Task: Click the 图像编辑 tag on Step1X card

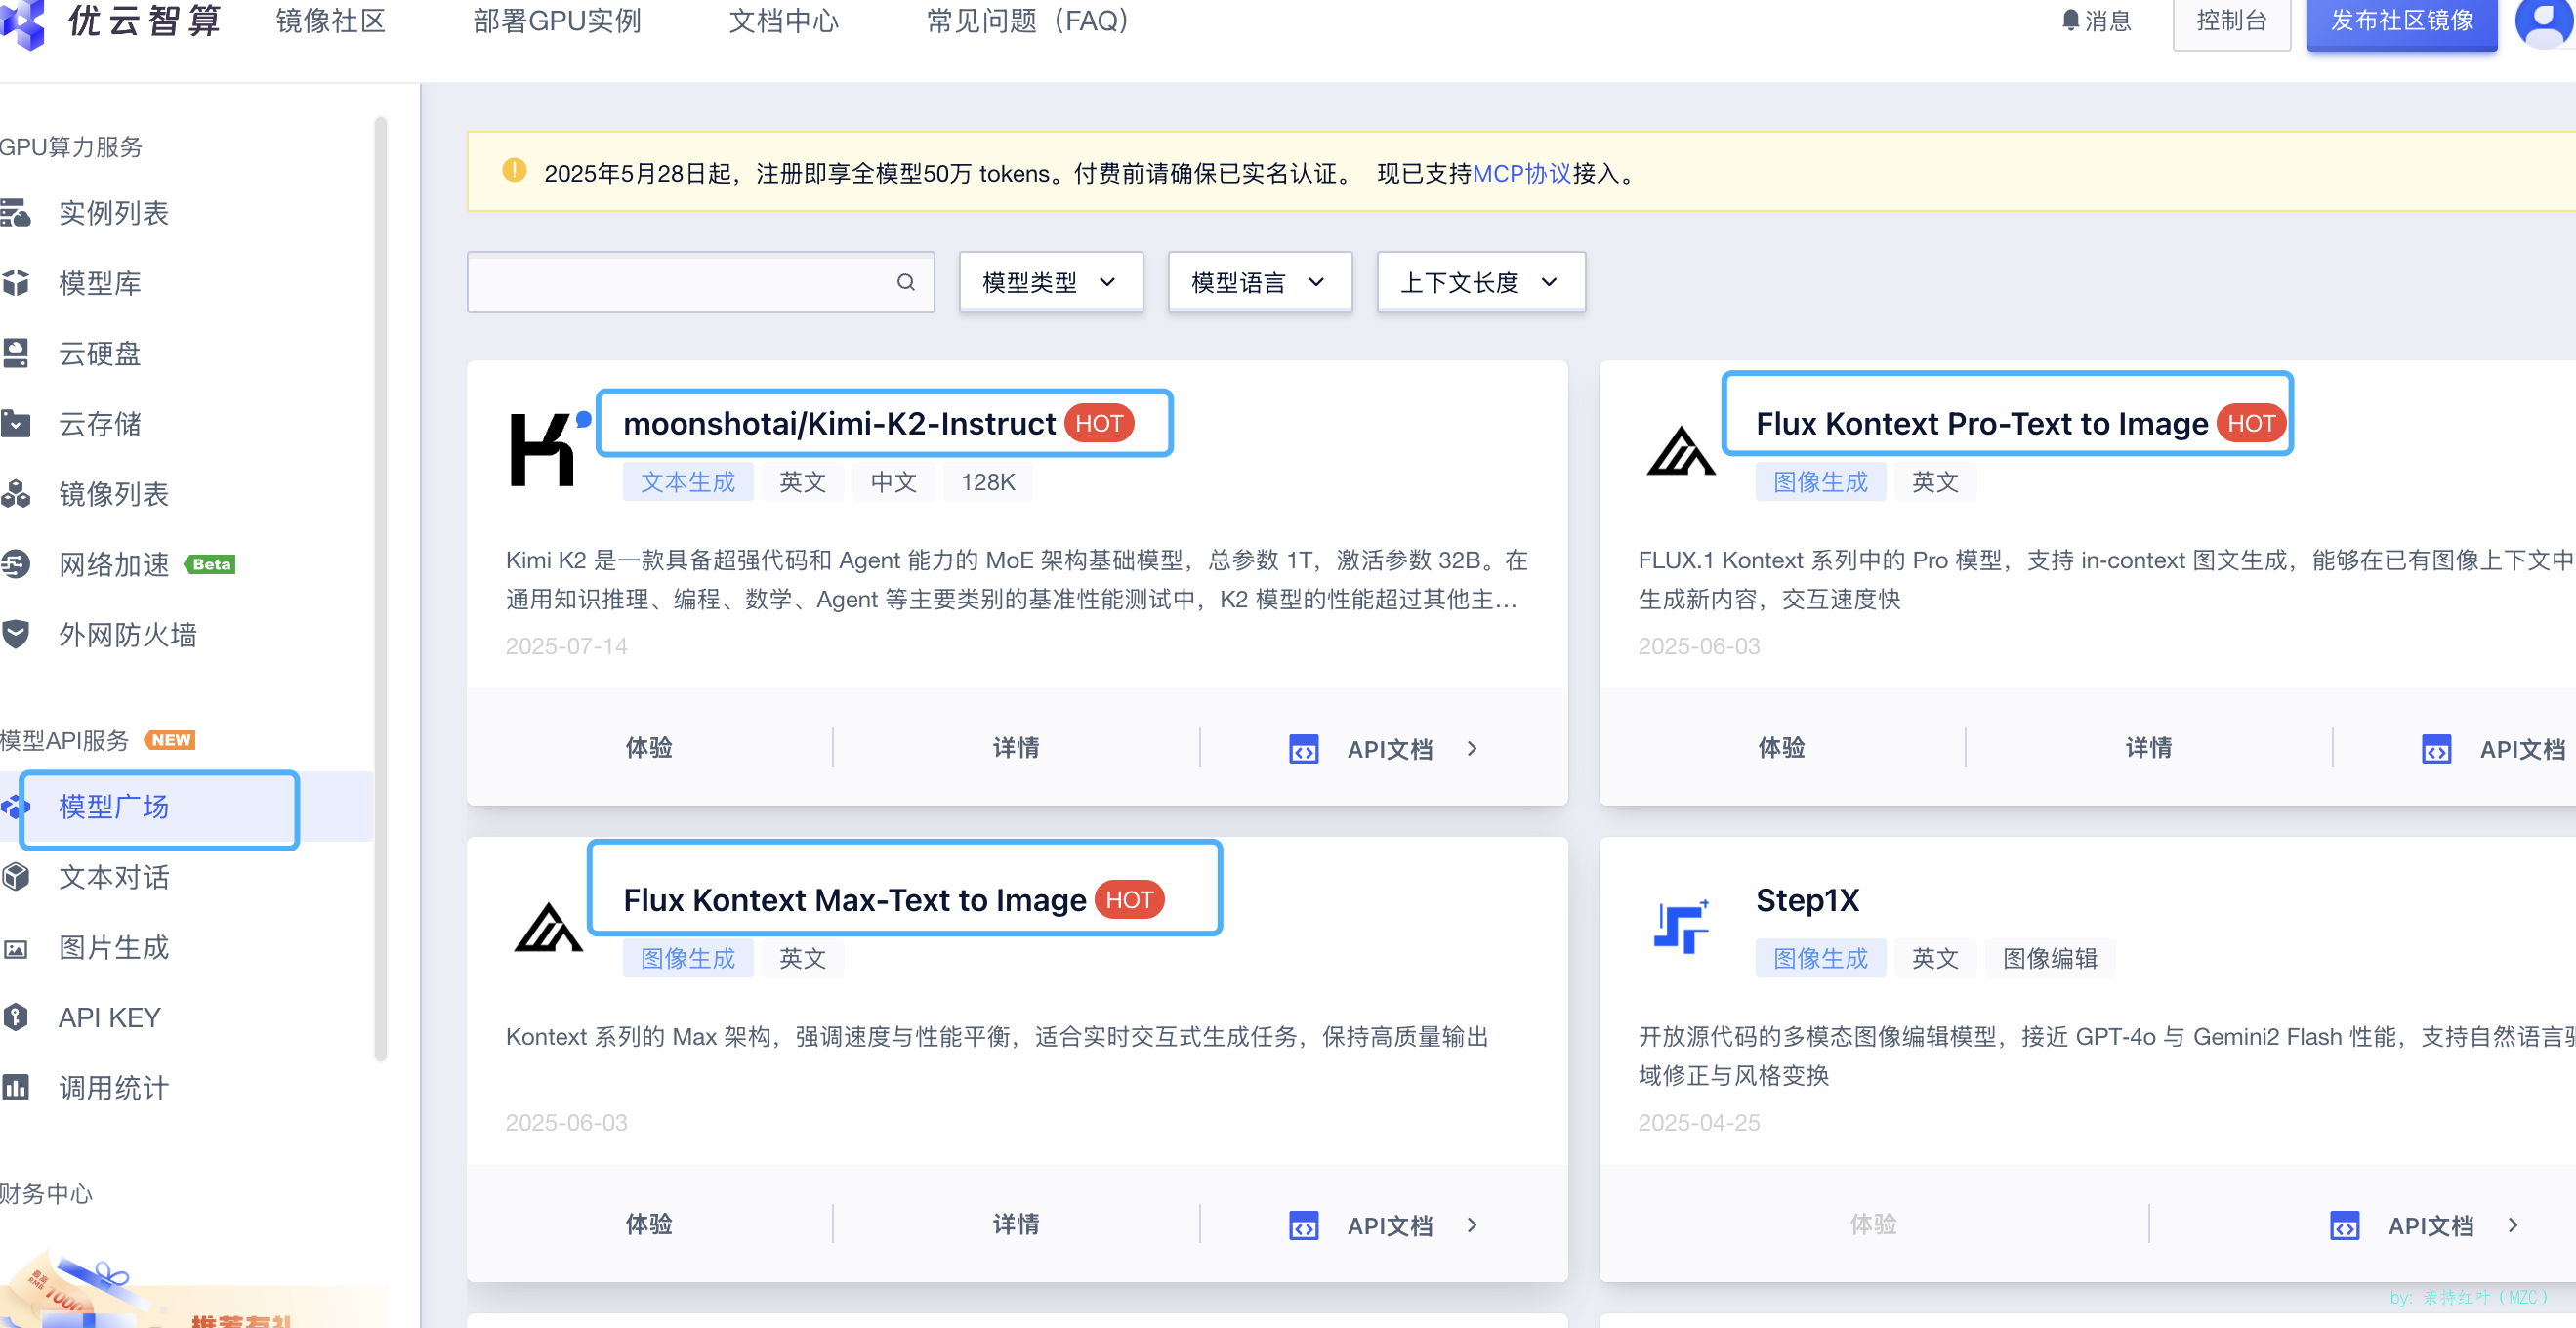Action: (x=2050, y=959)
